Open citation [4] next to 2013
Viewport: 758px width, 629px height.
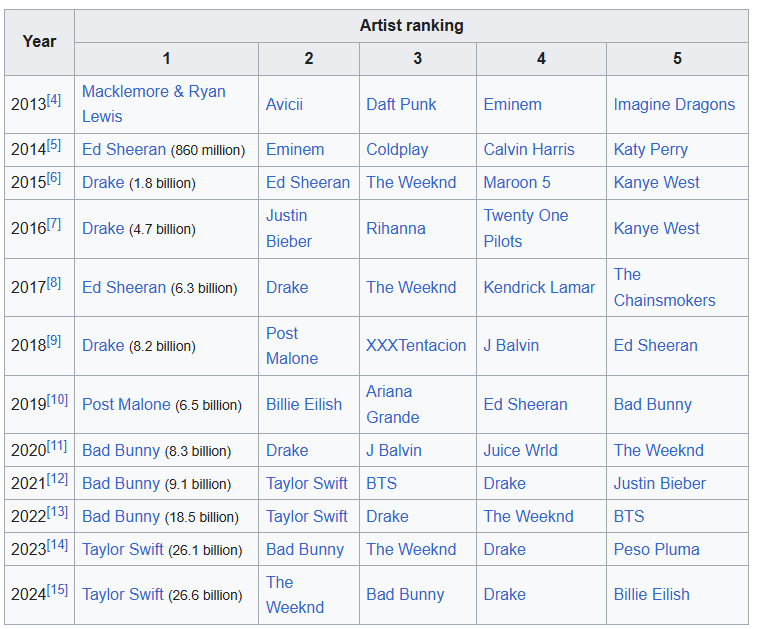pyautogui.click(x=54, y=100)
